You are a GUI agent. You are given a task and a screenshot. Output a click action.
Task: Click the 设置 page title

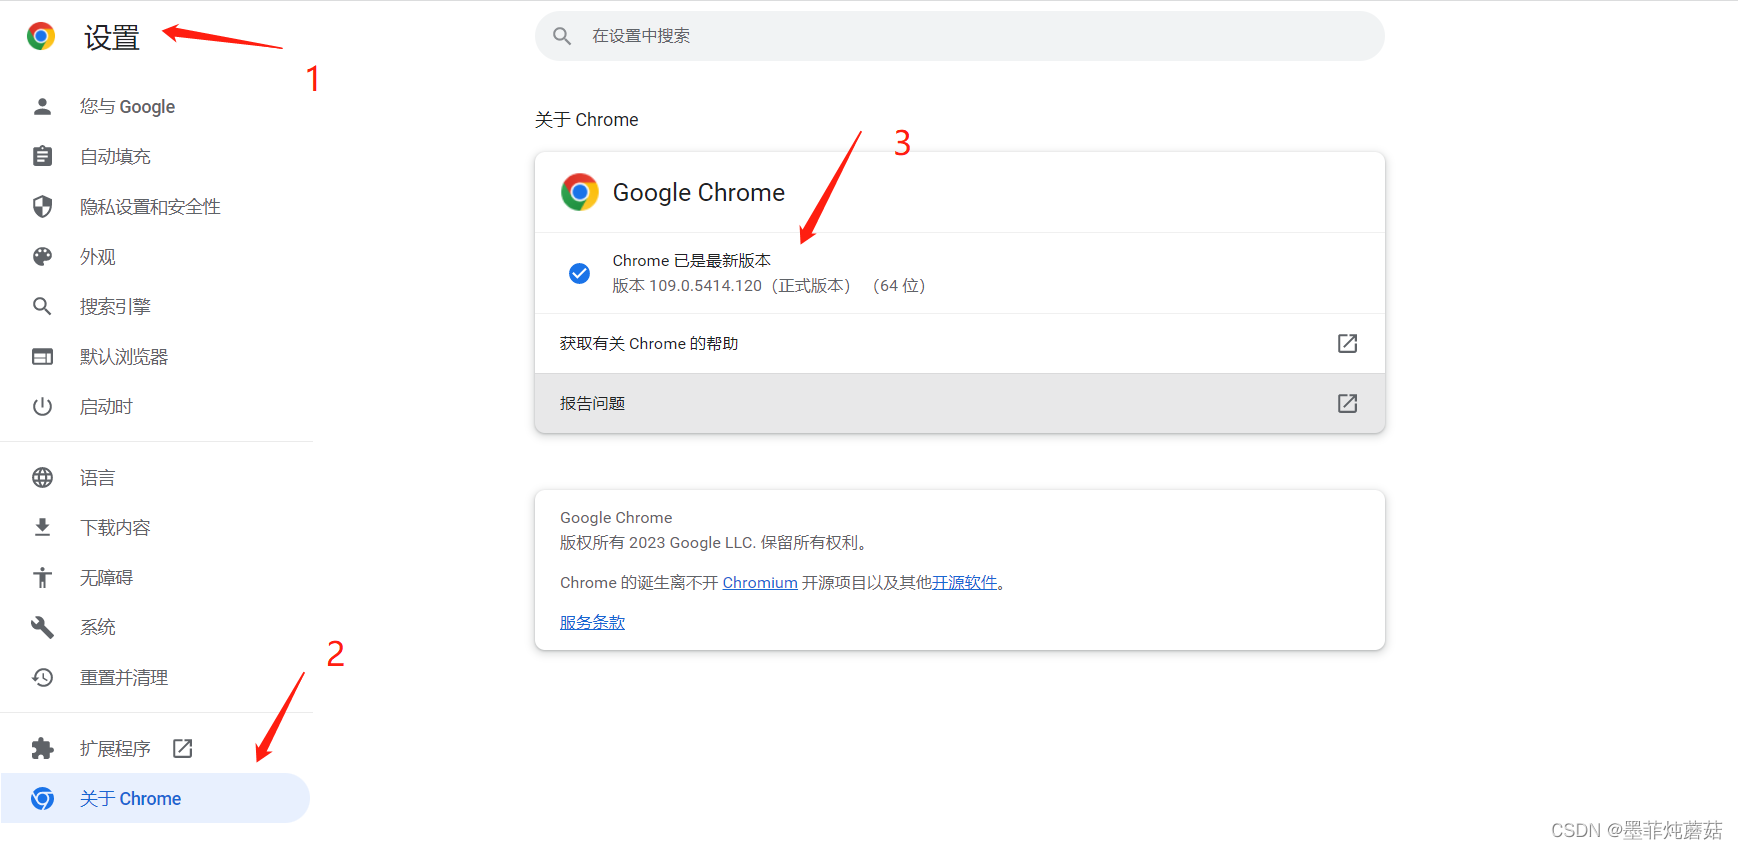(x=112, y=37)
